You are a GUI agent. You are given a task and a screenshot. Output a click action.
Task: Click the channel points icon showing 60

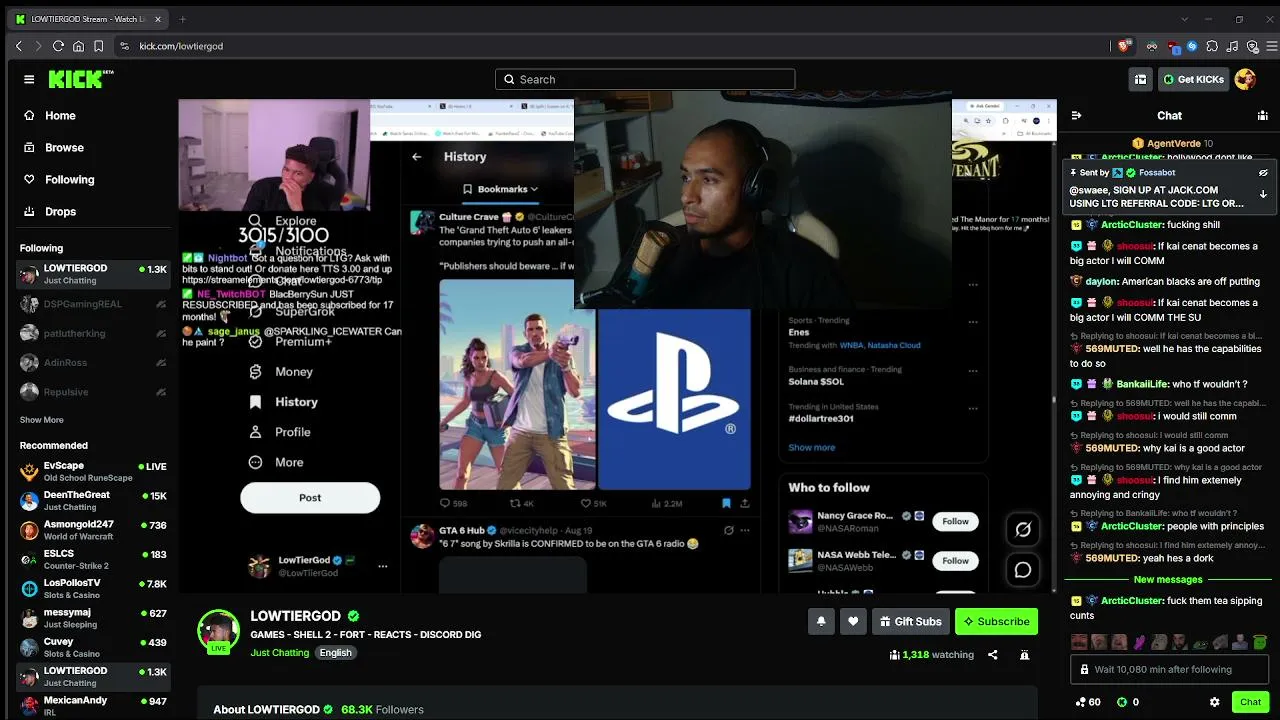pos(1081,702)
